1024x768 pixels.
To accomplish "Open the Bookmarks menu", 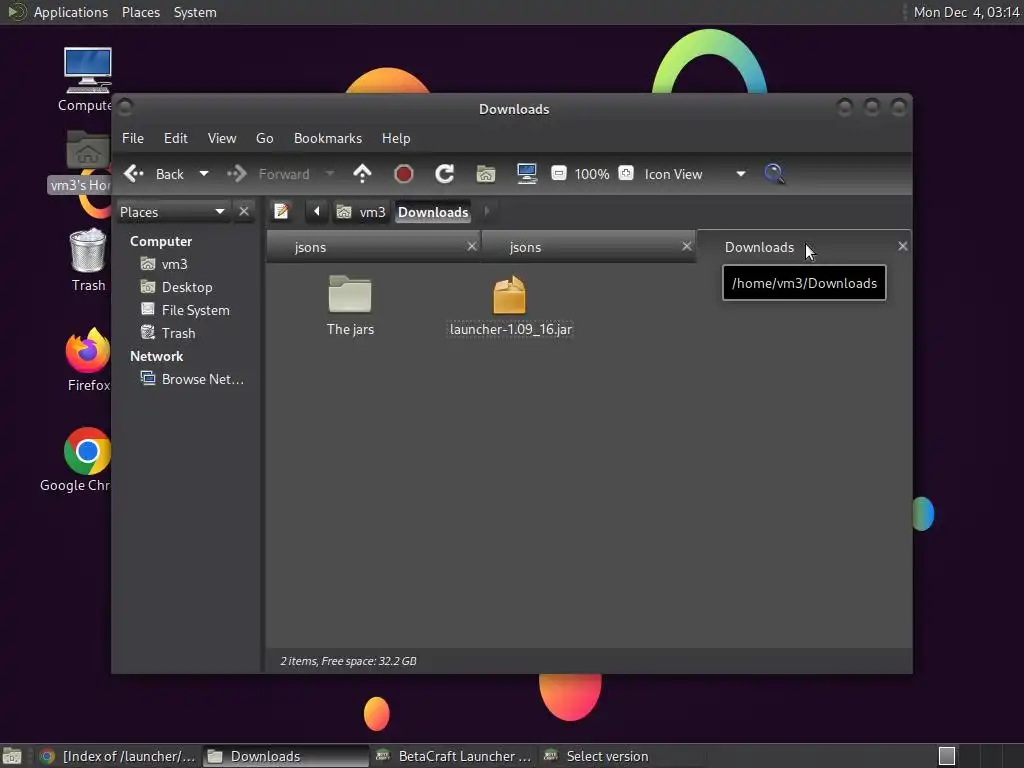I will pyautogui.click(x=328, y=138).
